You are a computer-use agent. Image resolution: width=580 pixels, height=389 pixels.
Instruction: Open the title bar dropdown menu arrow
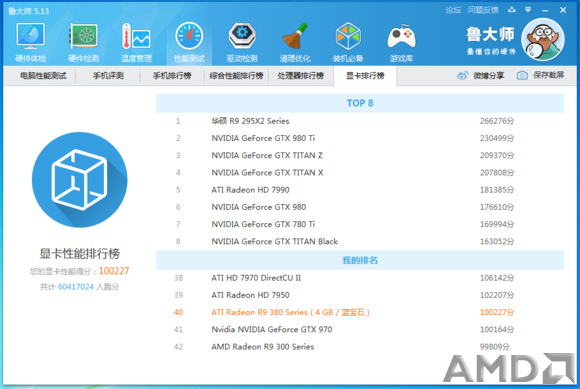[528, 10]
